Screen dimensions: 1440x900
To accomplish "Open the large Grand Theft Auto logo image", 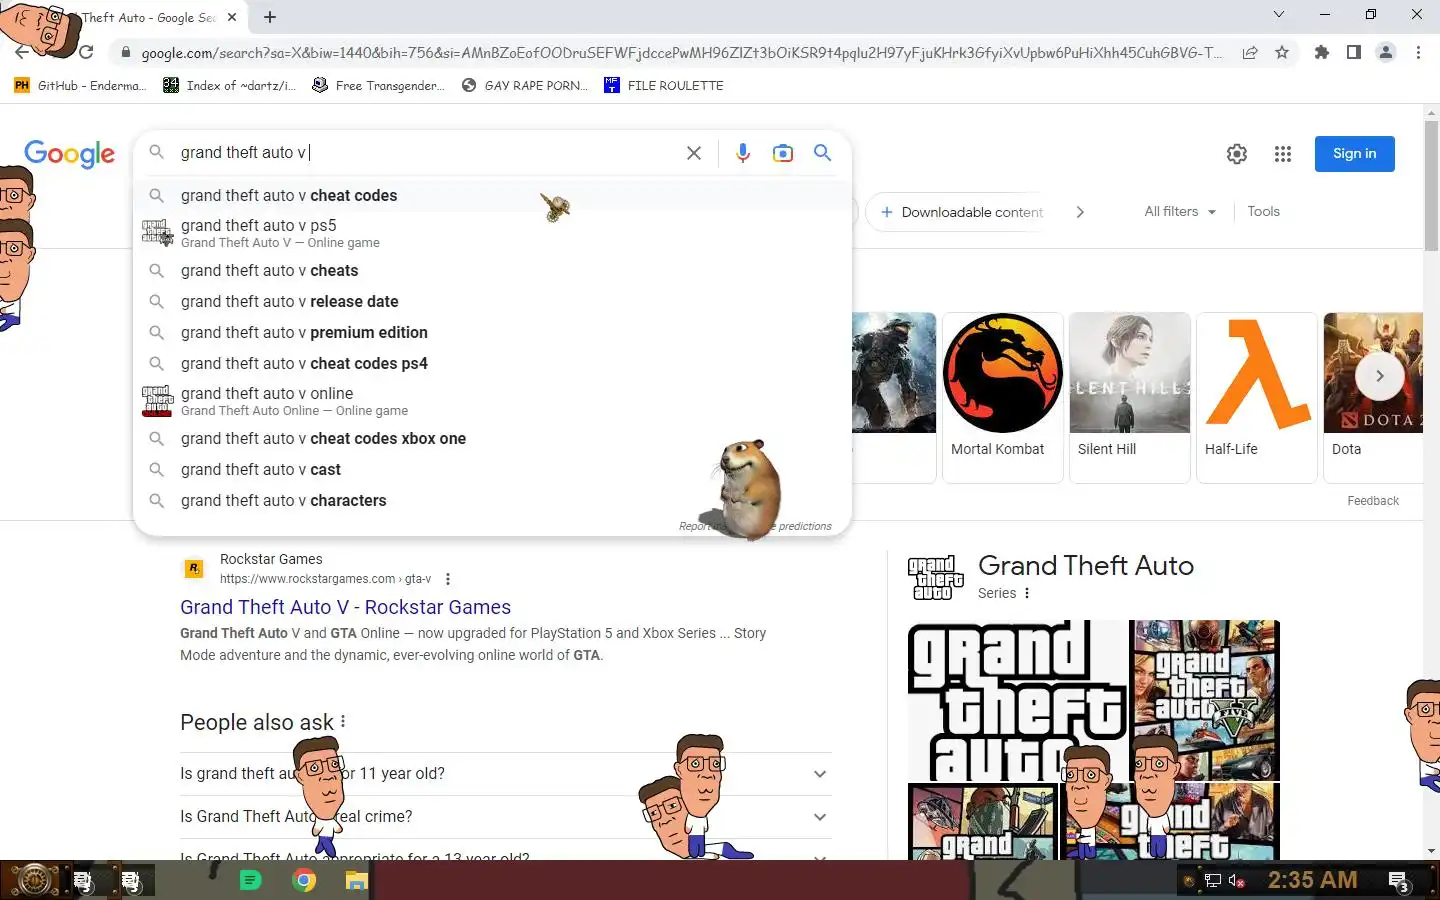I will [1017, 700].
